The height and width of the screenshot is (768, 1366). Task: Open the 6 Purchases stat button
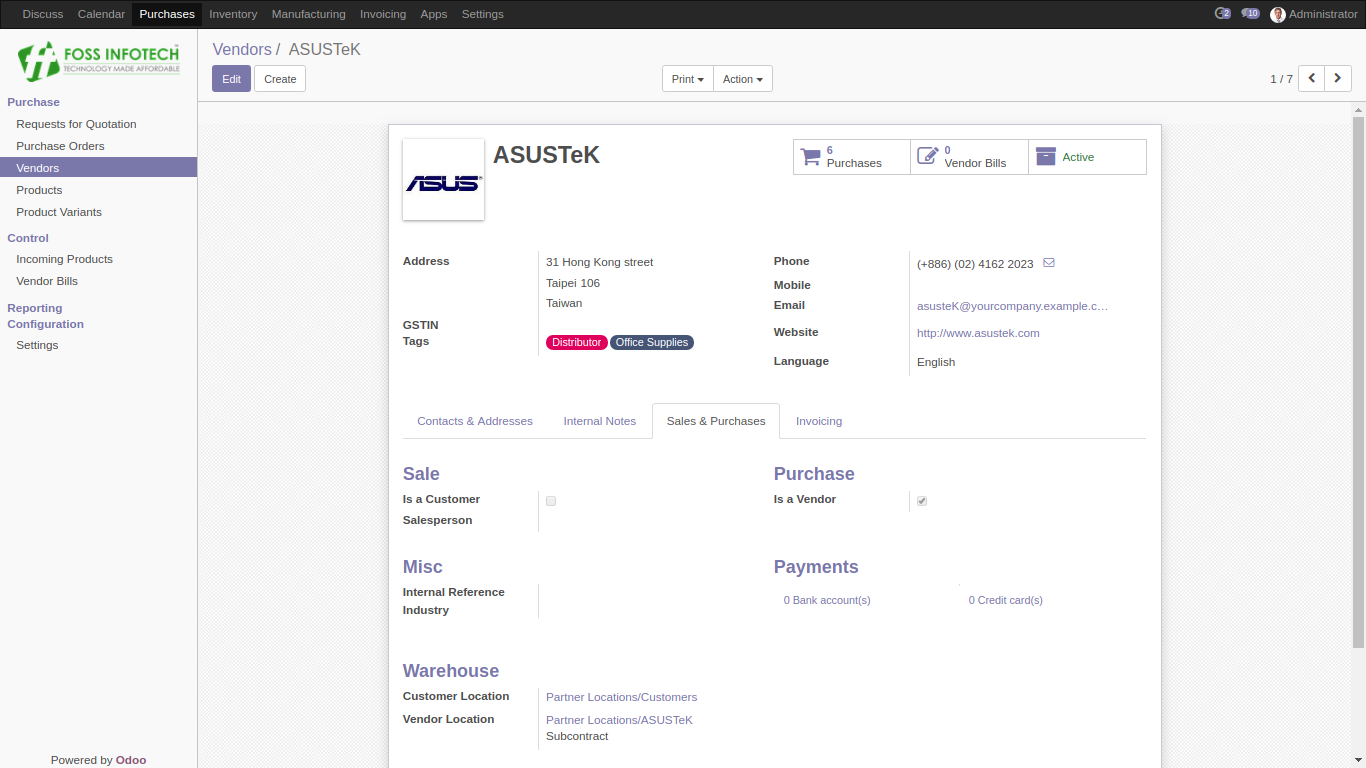click(852, 157)
